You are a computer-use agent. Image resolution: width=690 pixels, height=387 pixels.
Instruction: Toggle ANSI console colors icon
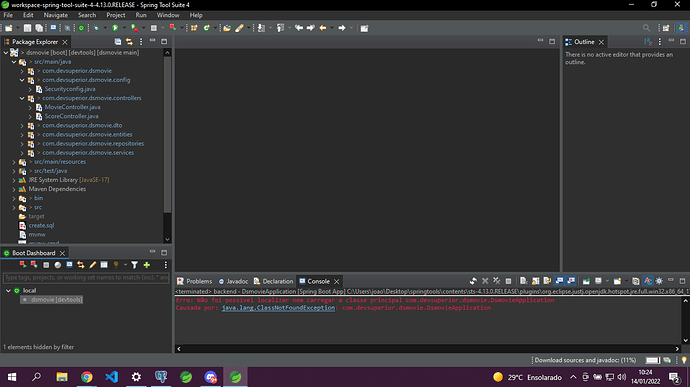click(648, 281)
